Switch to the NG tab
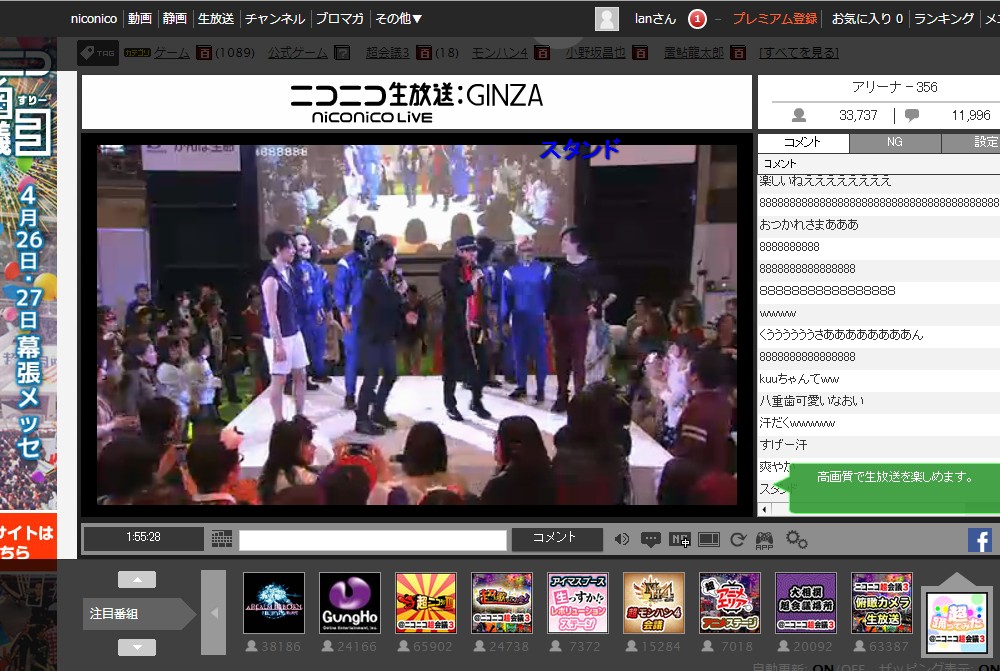This screenshot has width=1000, height=671. [895, 142]
